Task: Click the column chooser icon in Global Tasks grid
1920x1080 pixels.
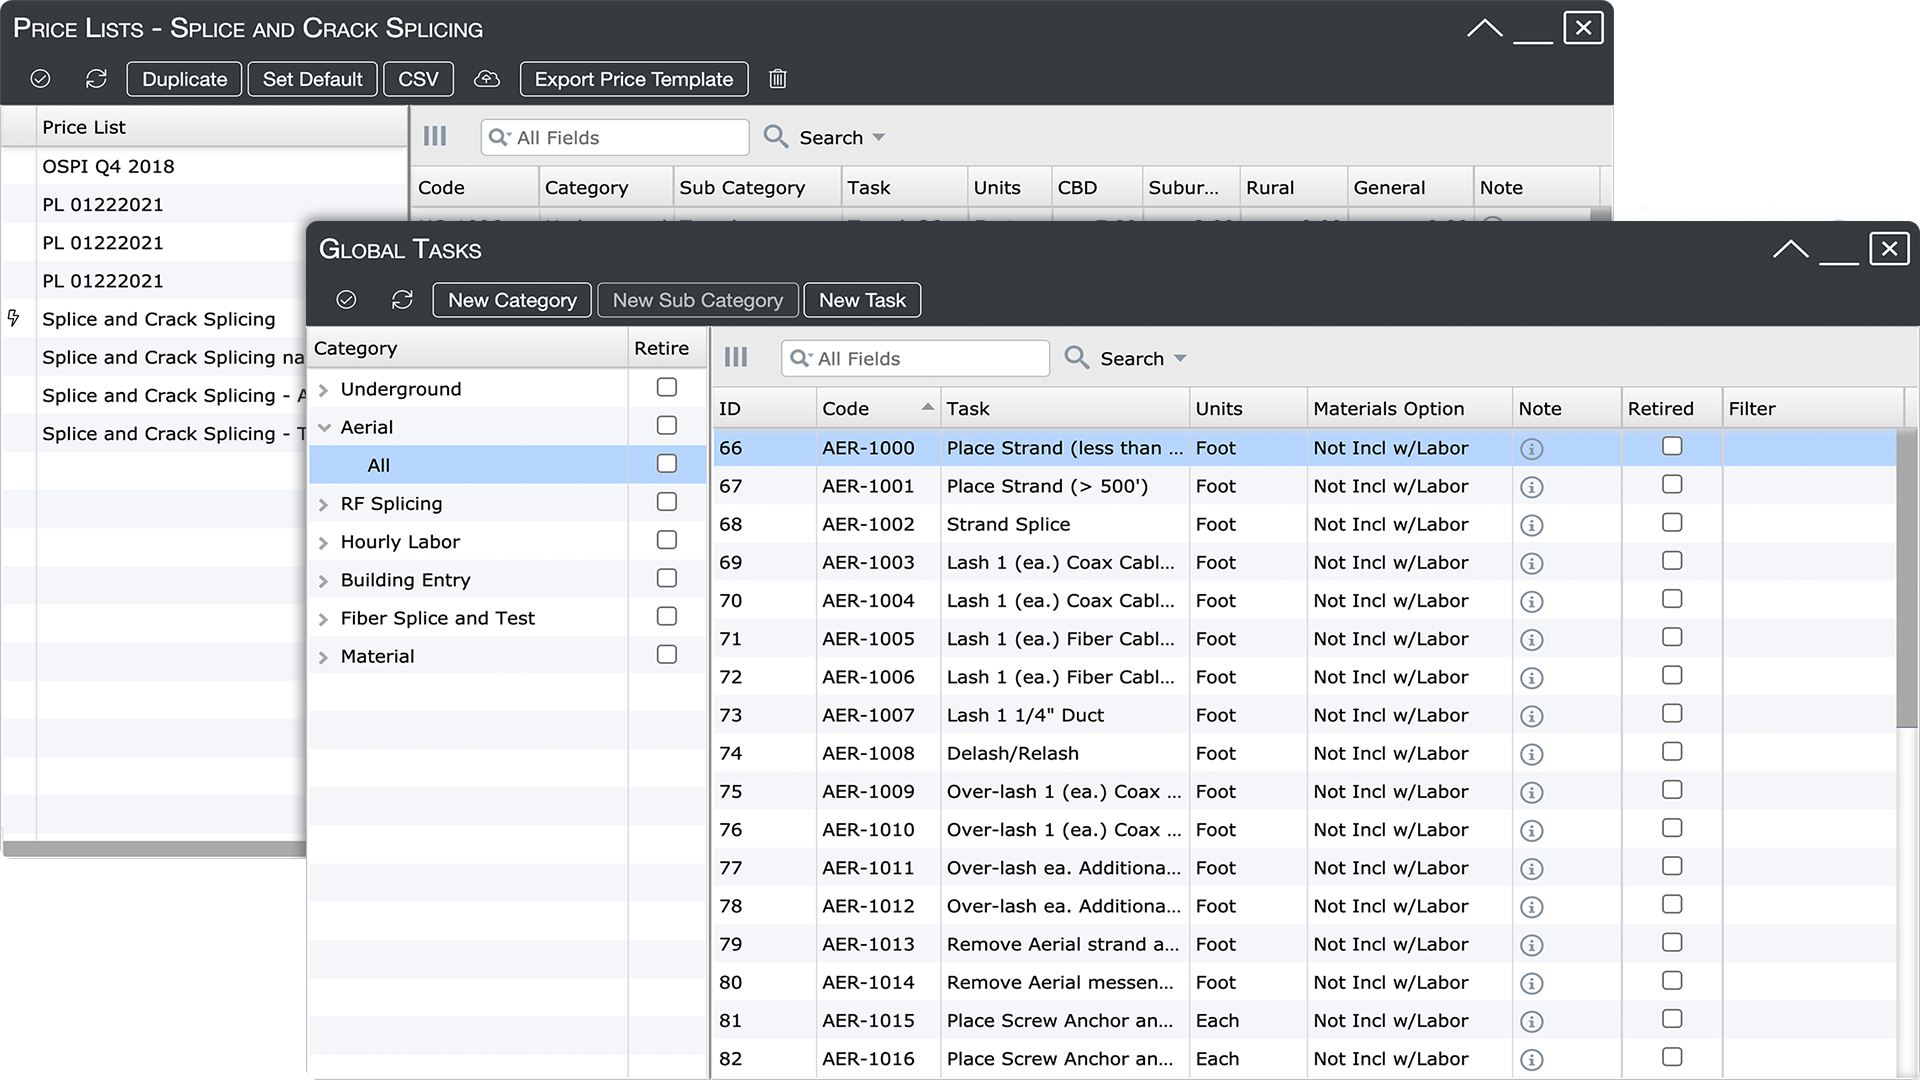Action: click(736, 358)
